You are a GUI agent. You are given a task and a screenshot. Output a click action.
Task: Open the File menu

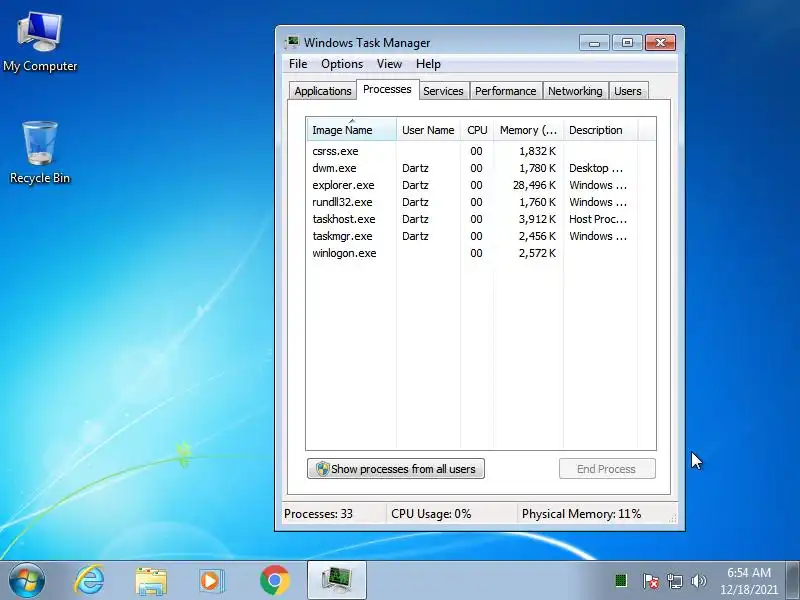[x=298, y=64]
